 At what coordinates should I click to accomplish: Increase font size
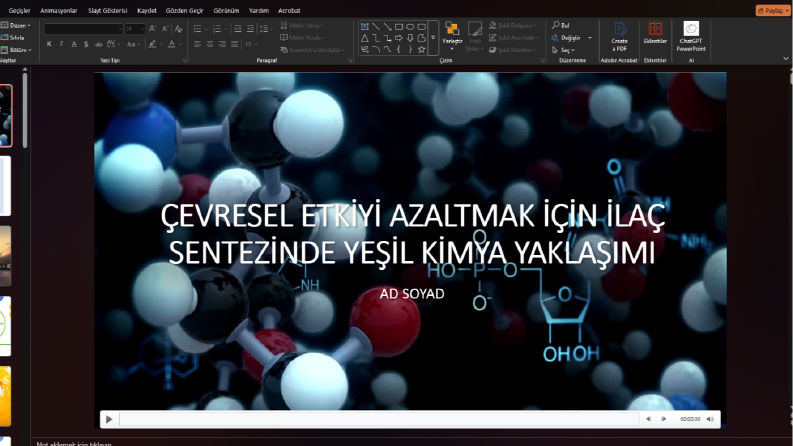tap(153, 29)
